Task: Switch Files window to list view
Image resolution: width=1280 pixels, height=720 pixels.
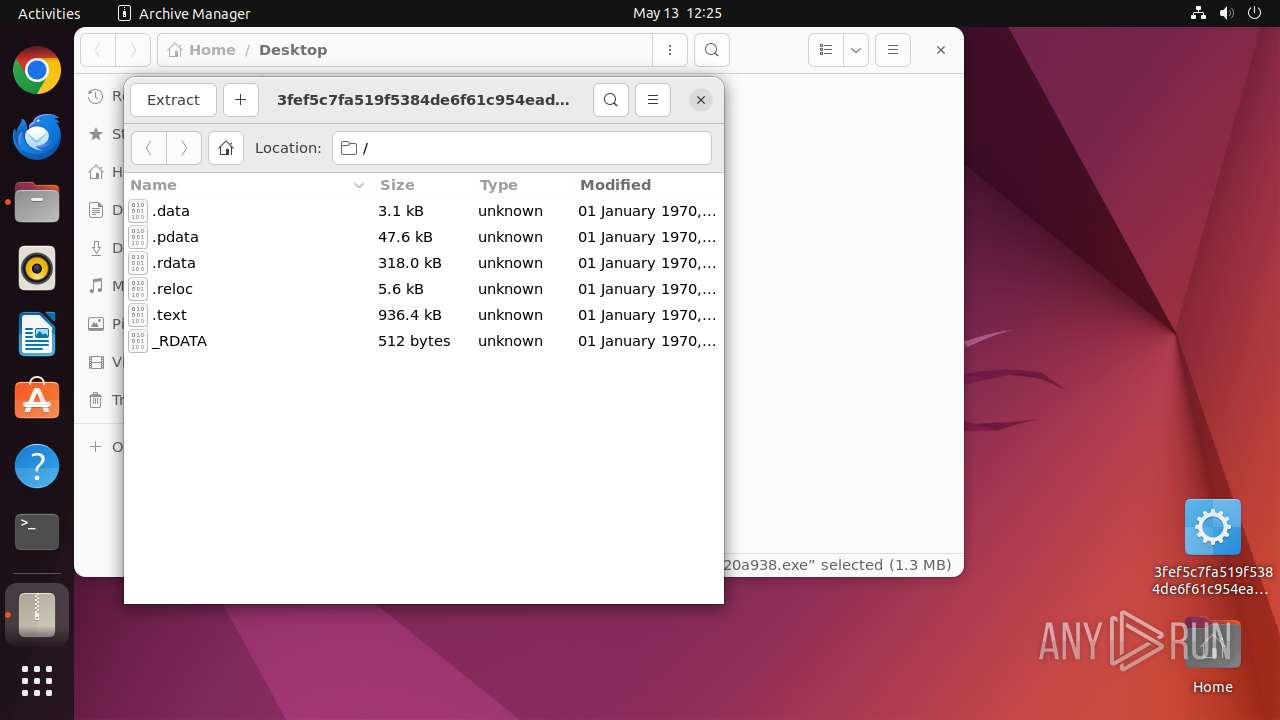Action: (x=826, y=50)
